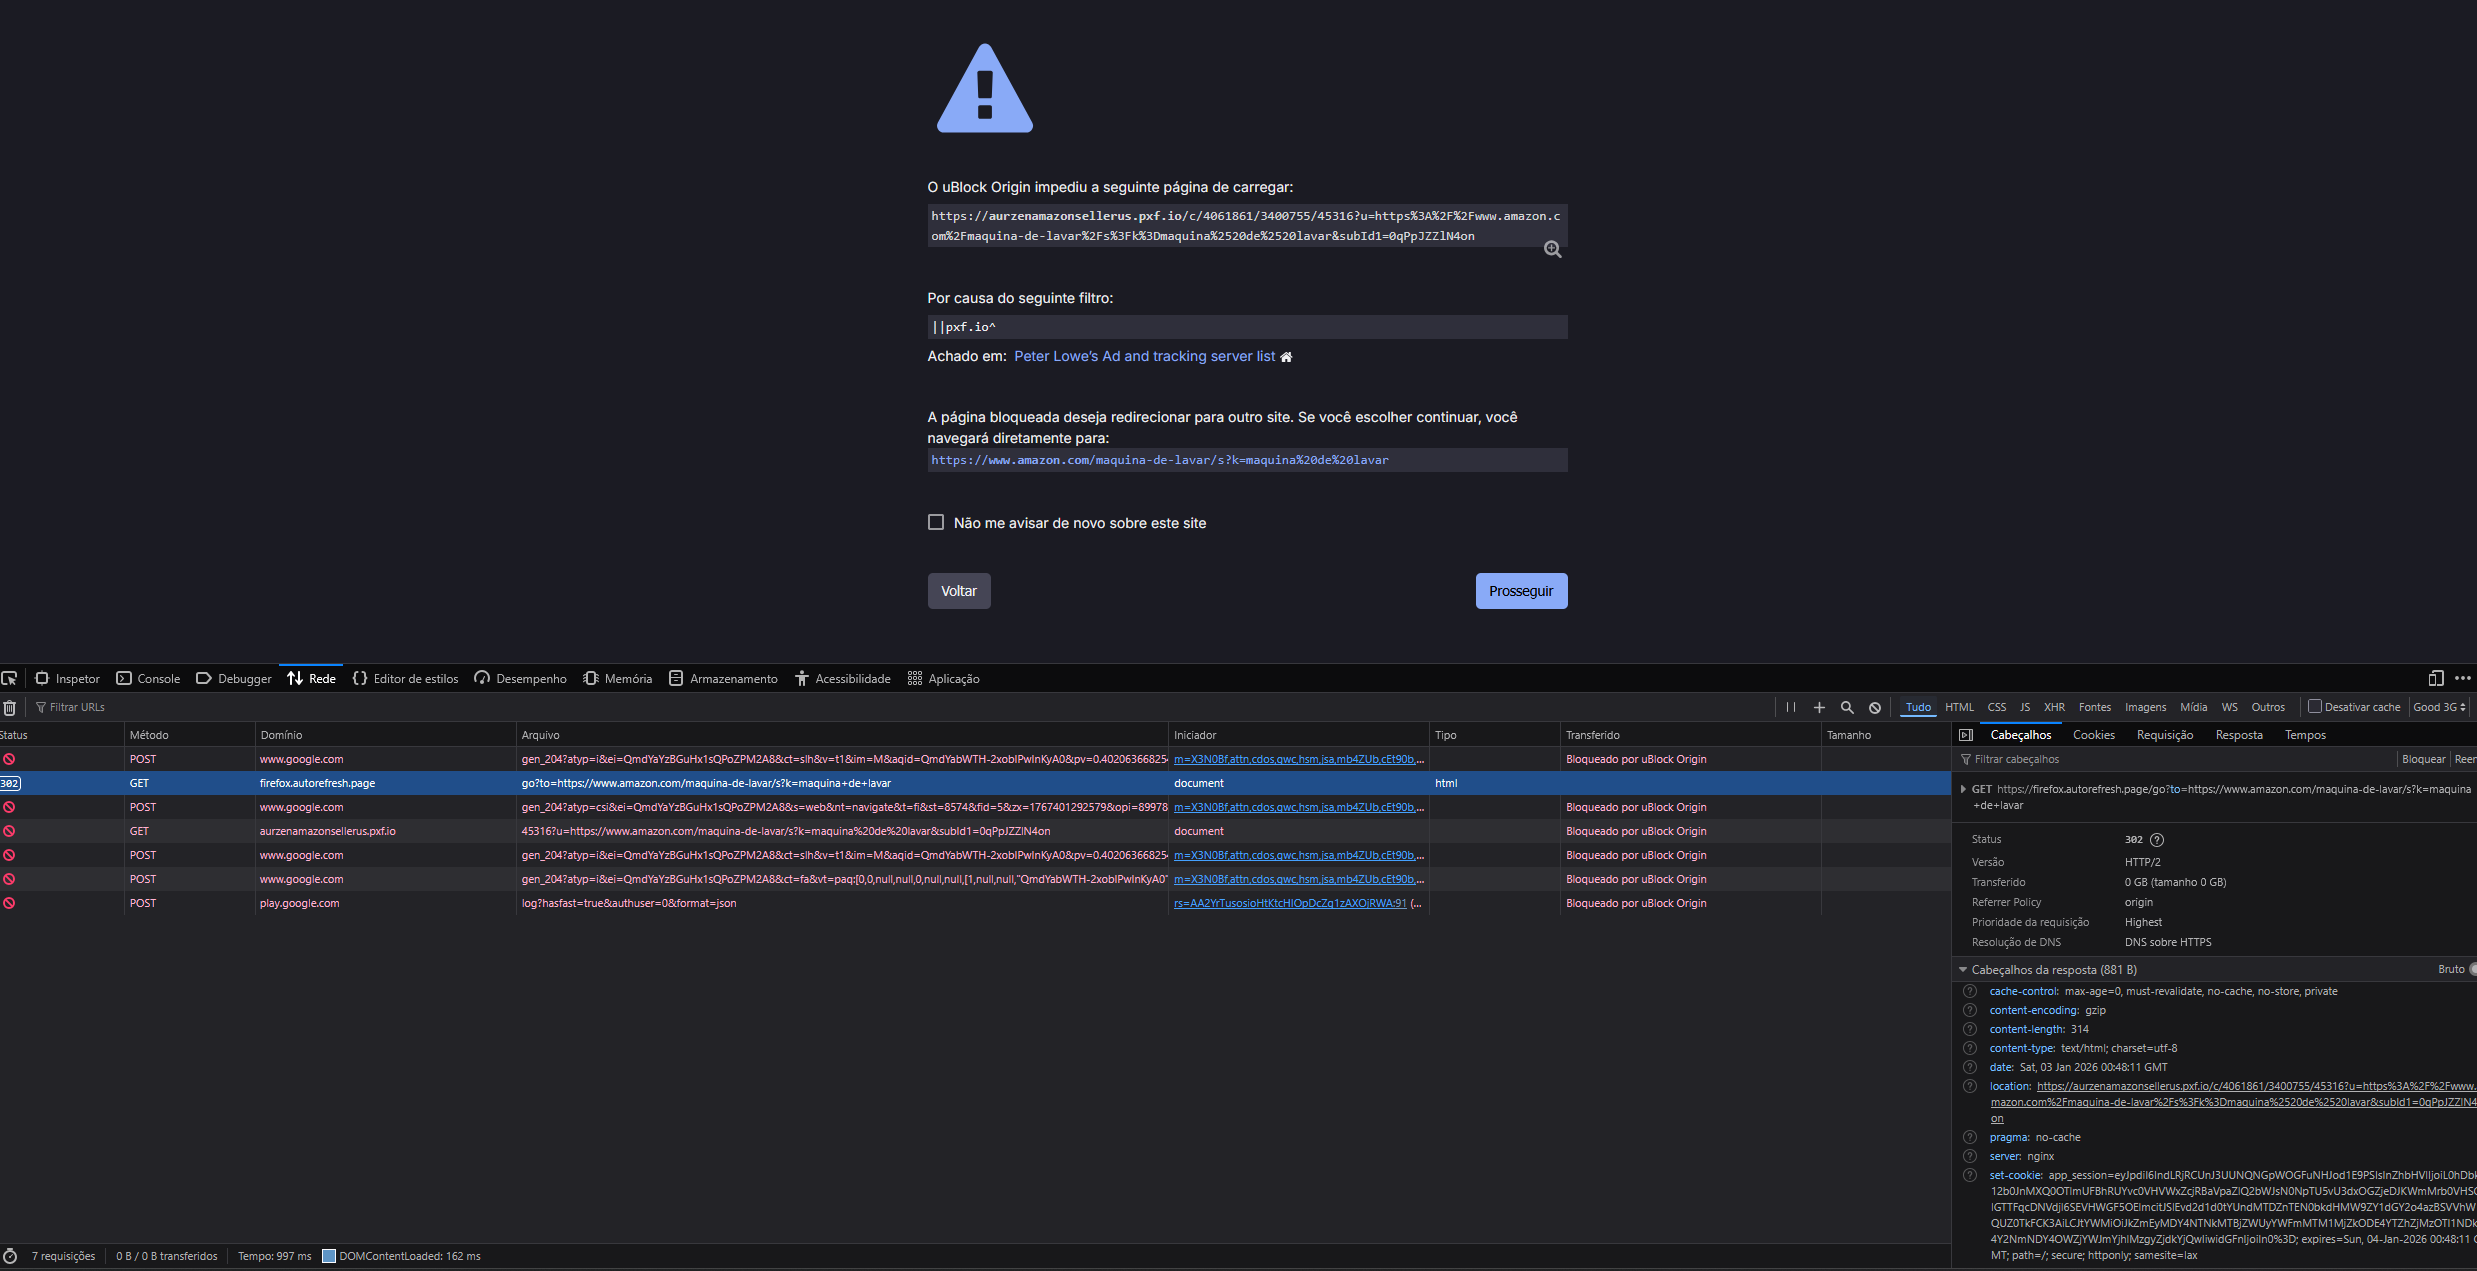
Task: Pause network recording
Action: (x=1791, y=707)
